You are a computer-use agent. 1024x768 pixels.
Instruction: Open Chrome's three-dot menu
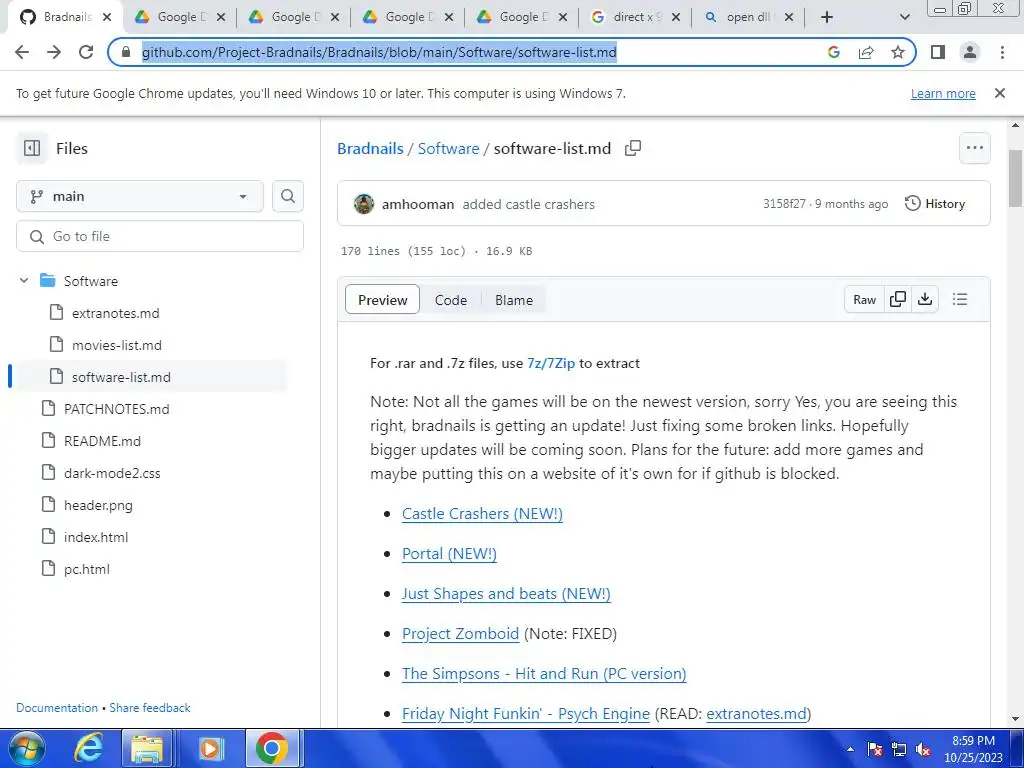1002,52
